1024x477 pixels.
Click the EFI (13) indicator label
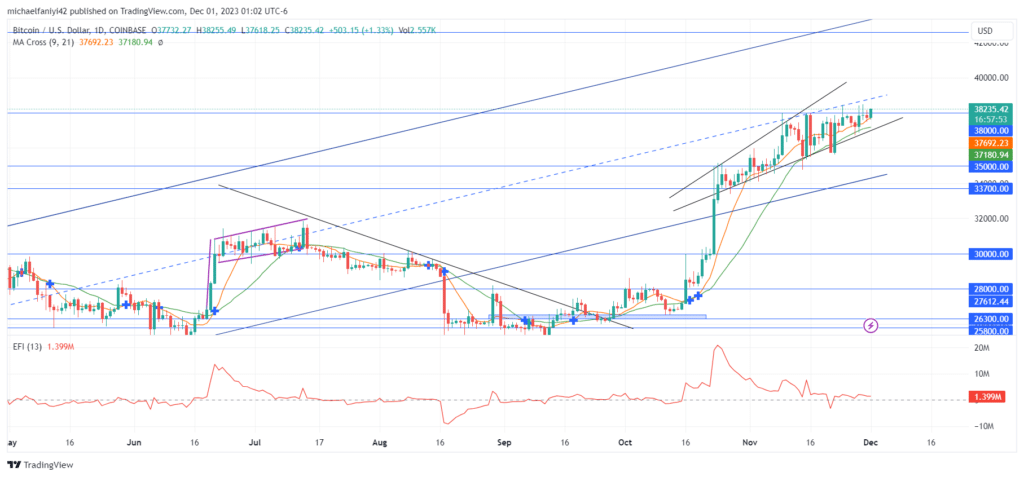click(x=29, y=346)
